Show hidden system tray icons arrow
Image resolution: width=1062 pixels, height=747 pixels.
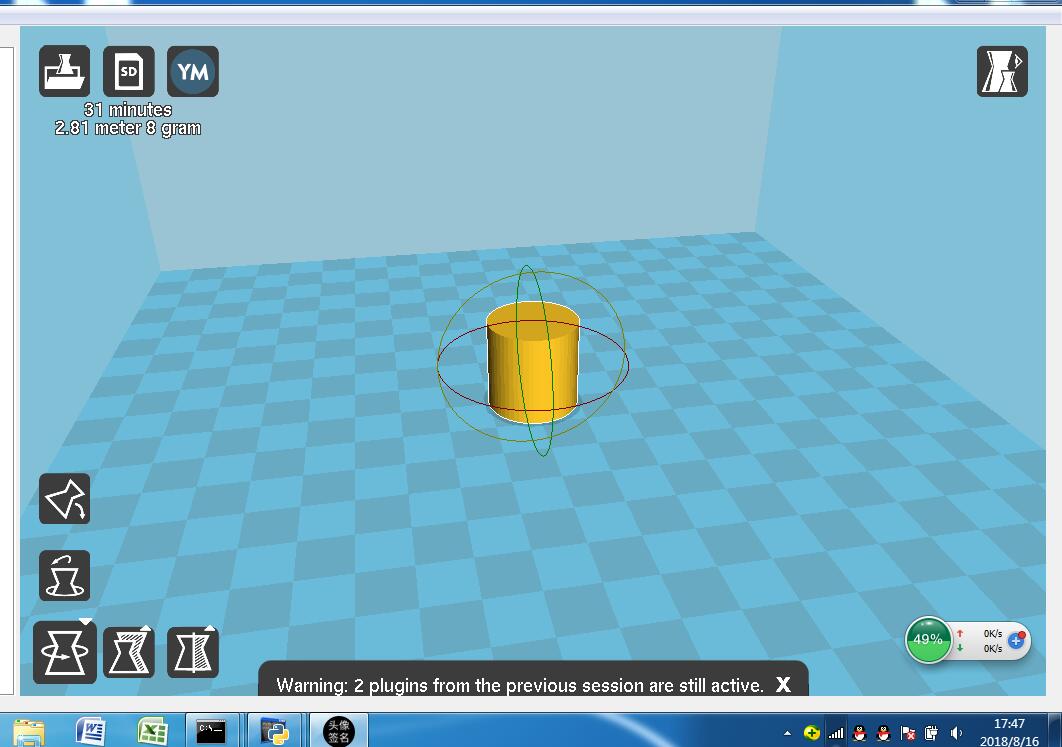[x=787, y=733]
